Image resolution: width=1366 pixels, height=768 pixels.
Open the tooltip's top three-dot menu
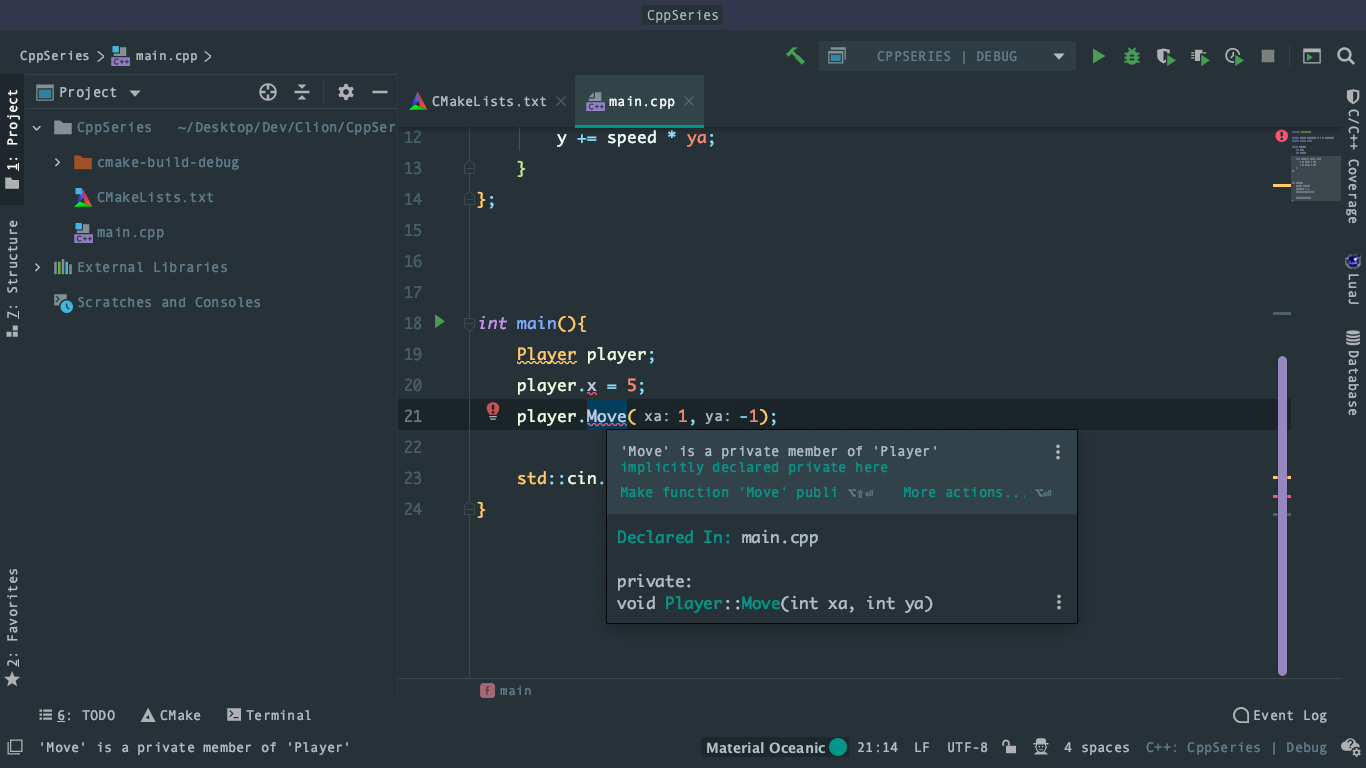[x=1058, y=452]
